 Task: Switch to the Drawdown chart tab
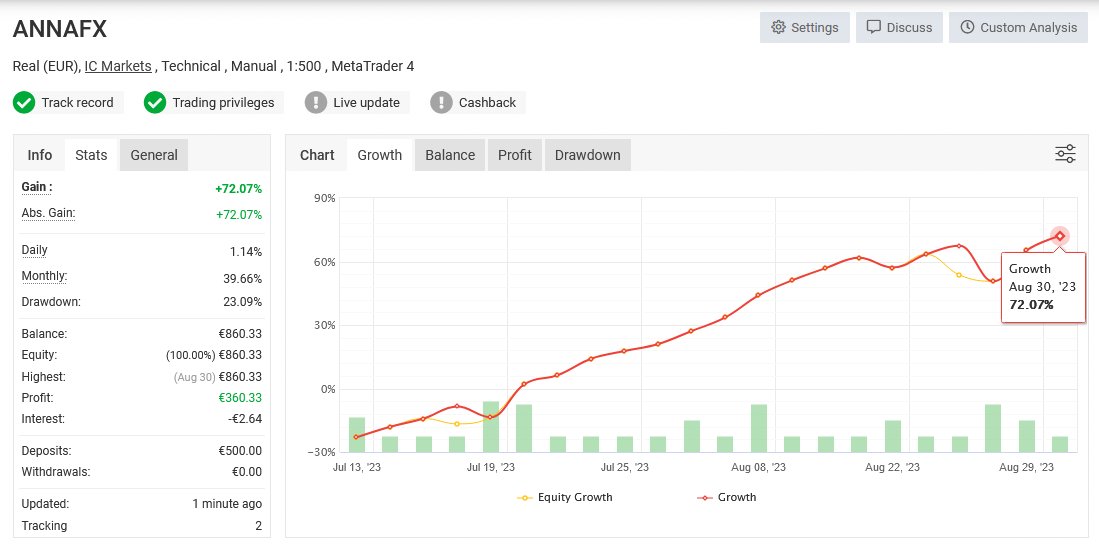coord(587,155)
